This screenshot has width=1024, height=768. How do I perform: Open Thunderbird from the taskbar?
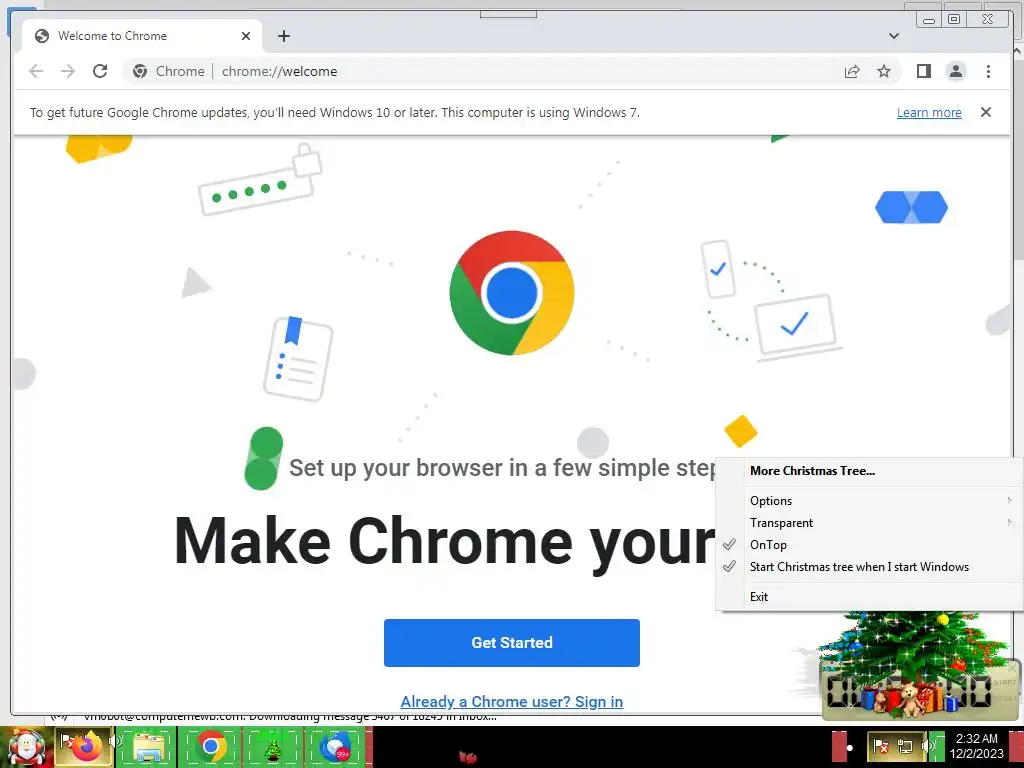point(336,746)
